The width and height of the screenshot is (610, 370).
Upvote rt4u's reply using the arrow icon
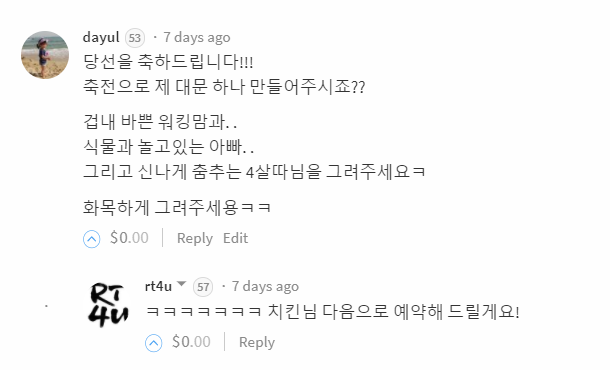tap(154, 343)
